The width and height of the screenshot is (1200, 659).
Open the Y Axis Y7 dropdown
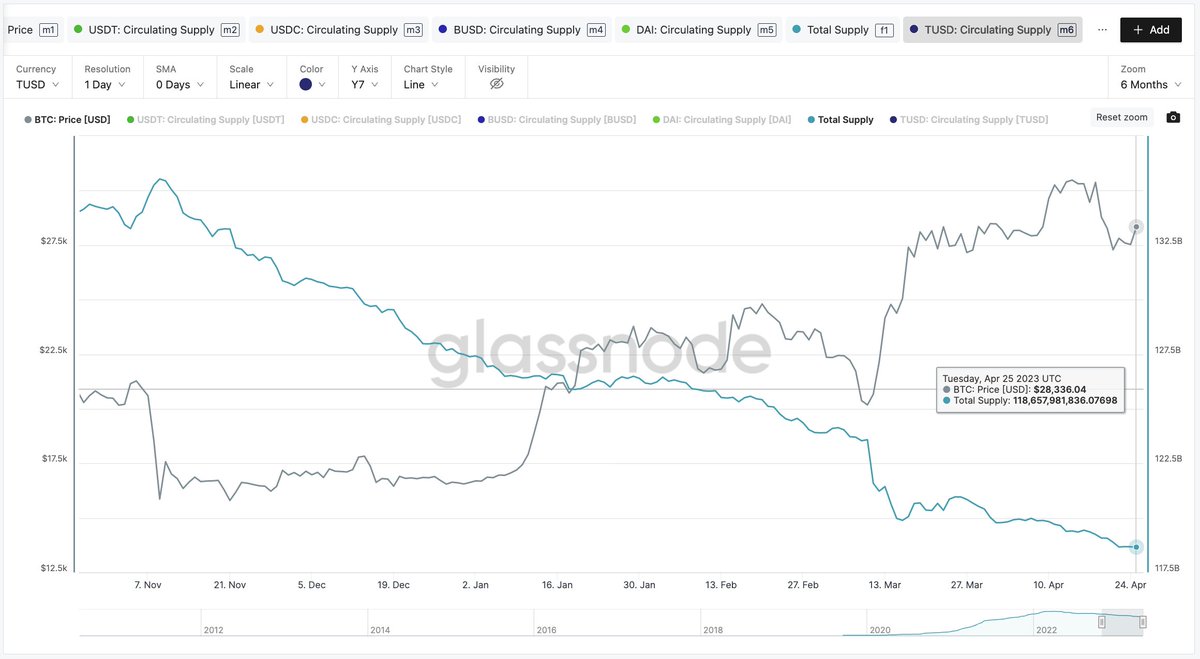click(x=365, y=85)
